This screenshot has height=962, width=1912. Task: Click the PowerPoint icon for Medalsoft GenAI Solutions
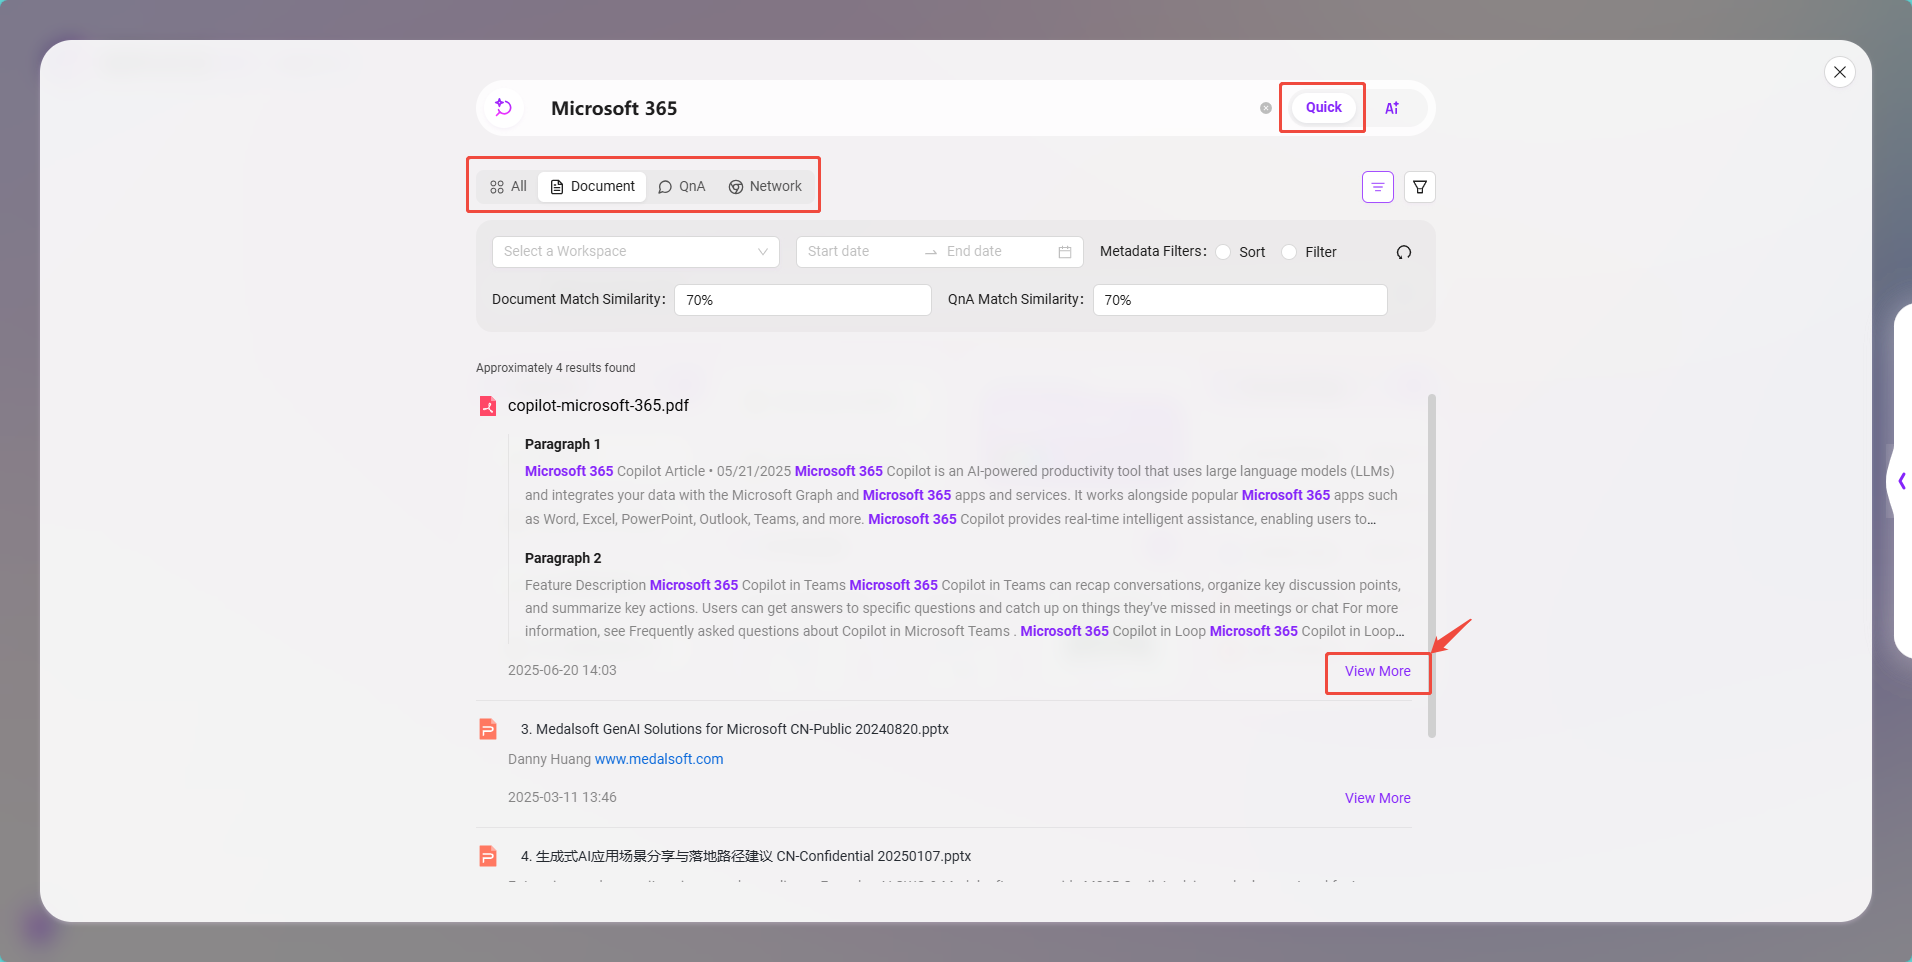point(488,730)
